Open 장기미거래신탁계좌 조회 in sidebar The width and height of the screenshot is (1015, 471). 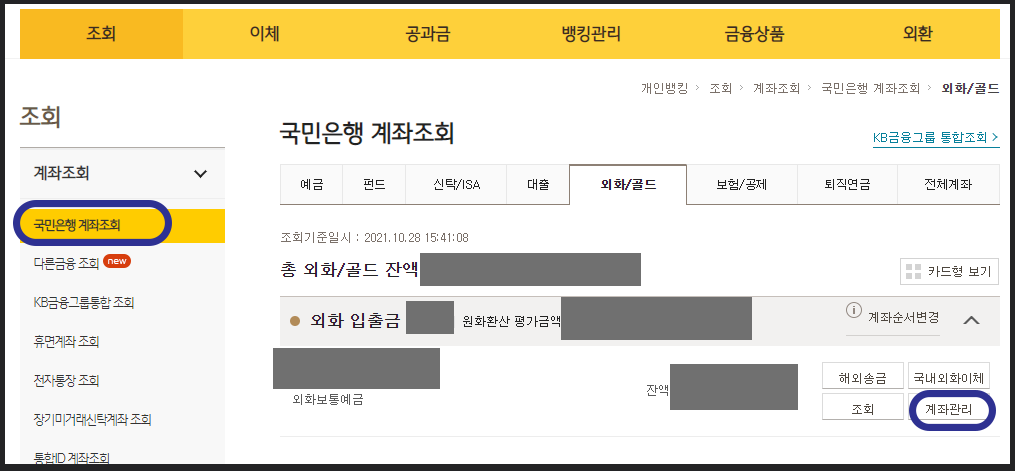coord(92,420)
